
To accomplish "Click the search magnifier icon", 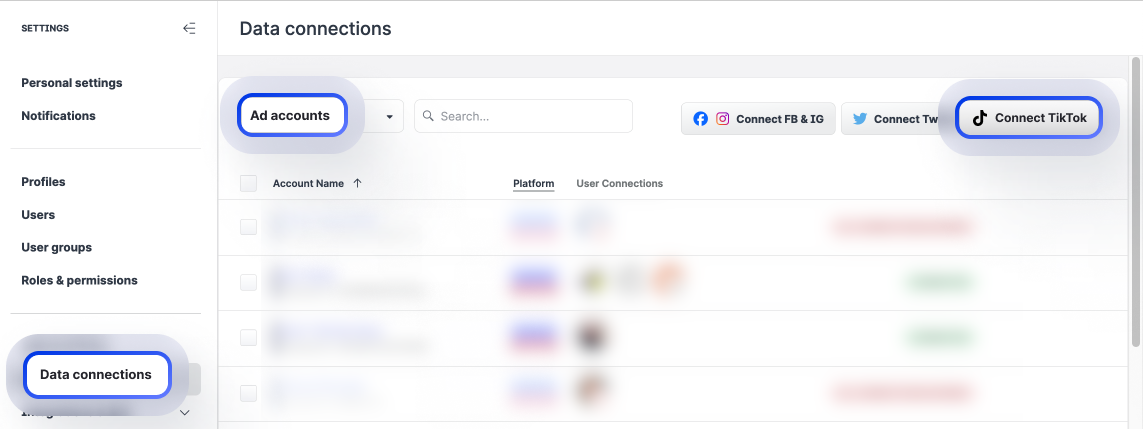I will point(428,116).
